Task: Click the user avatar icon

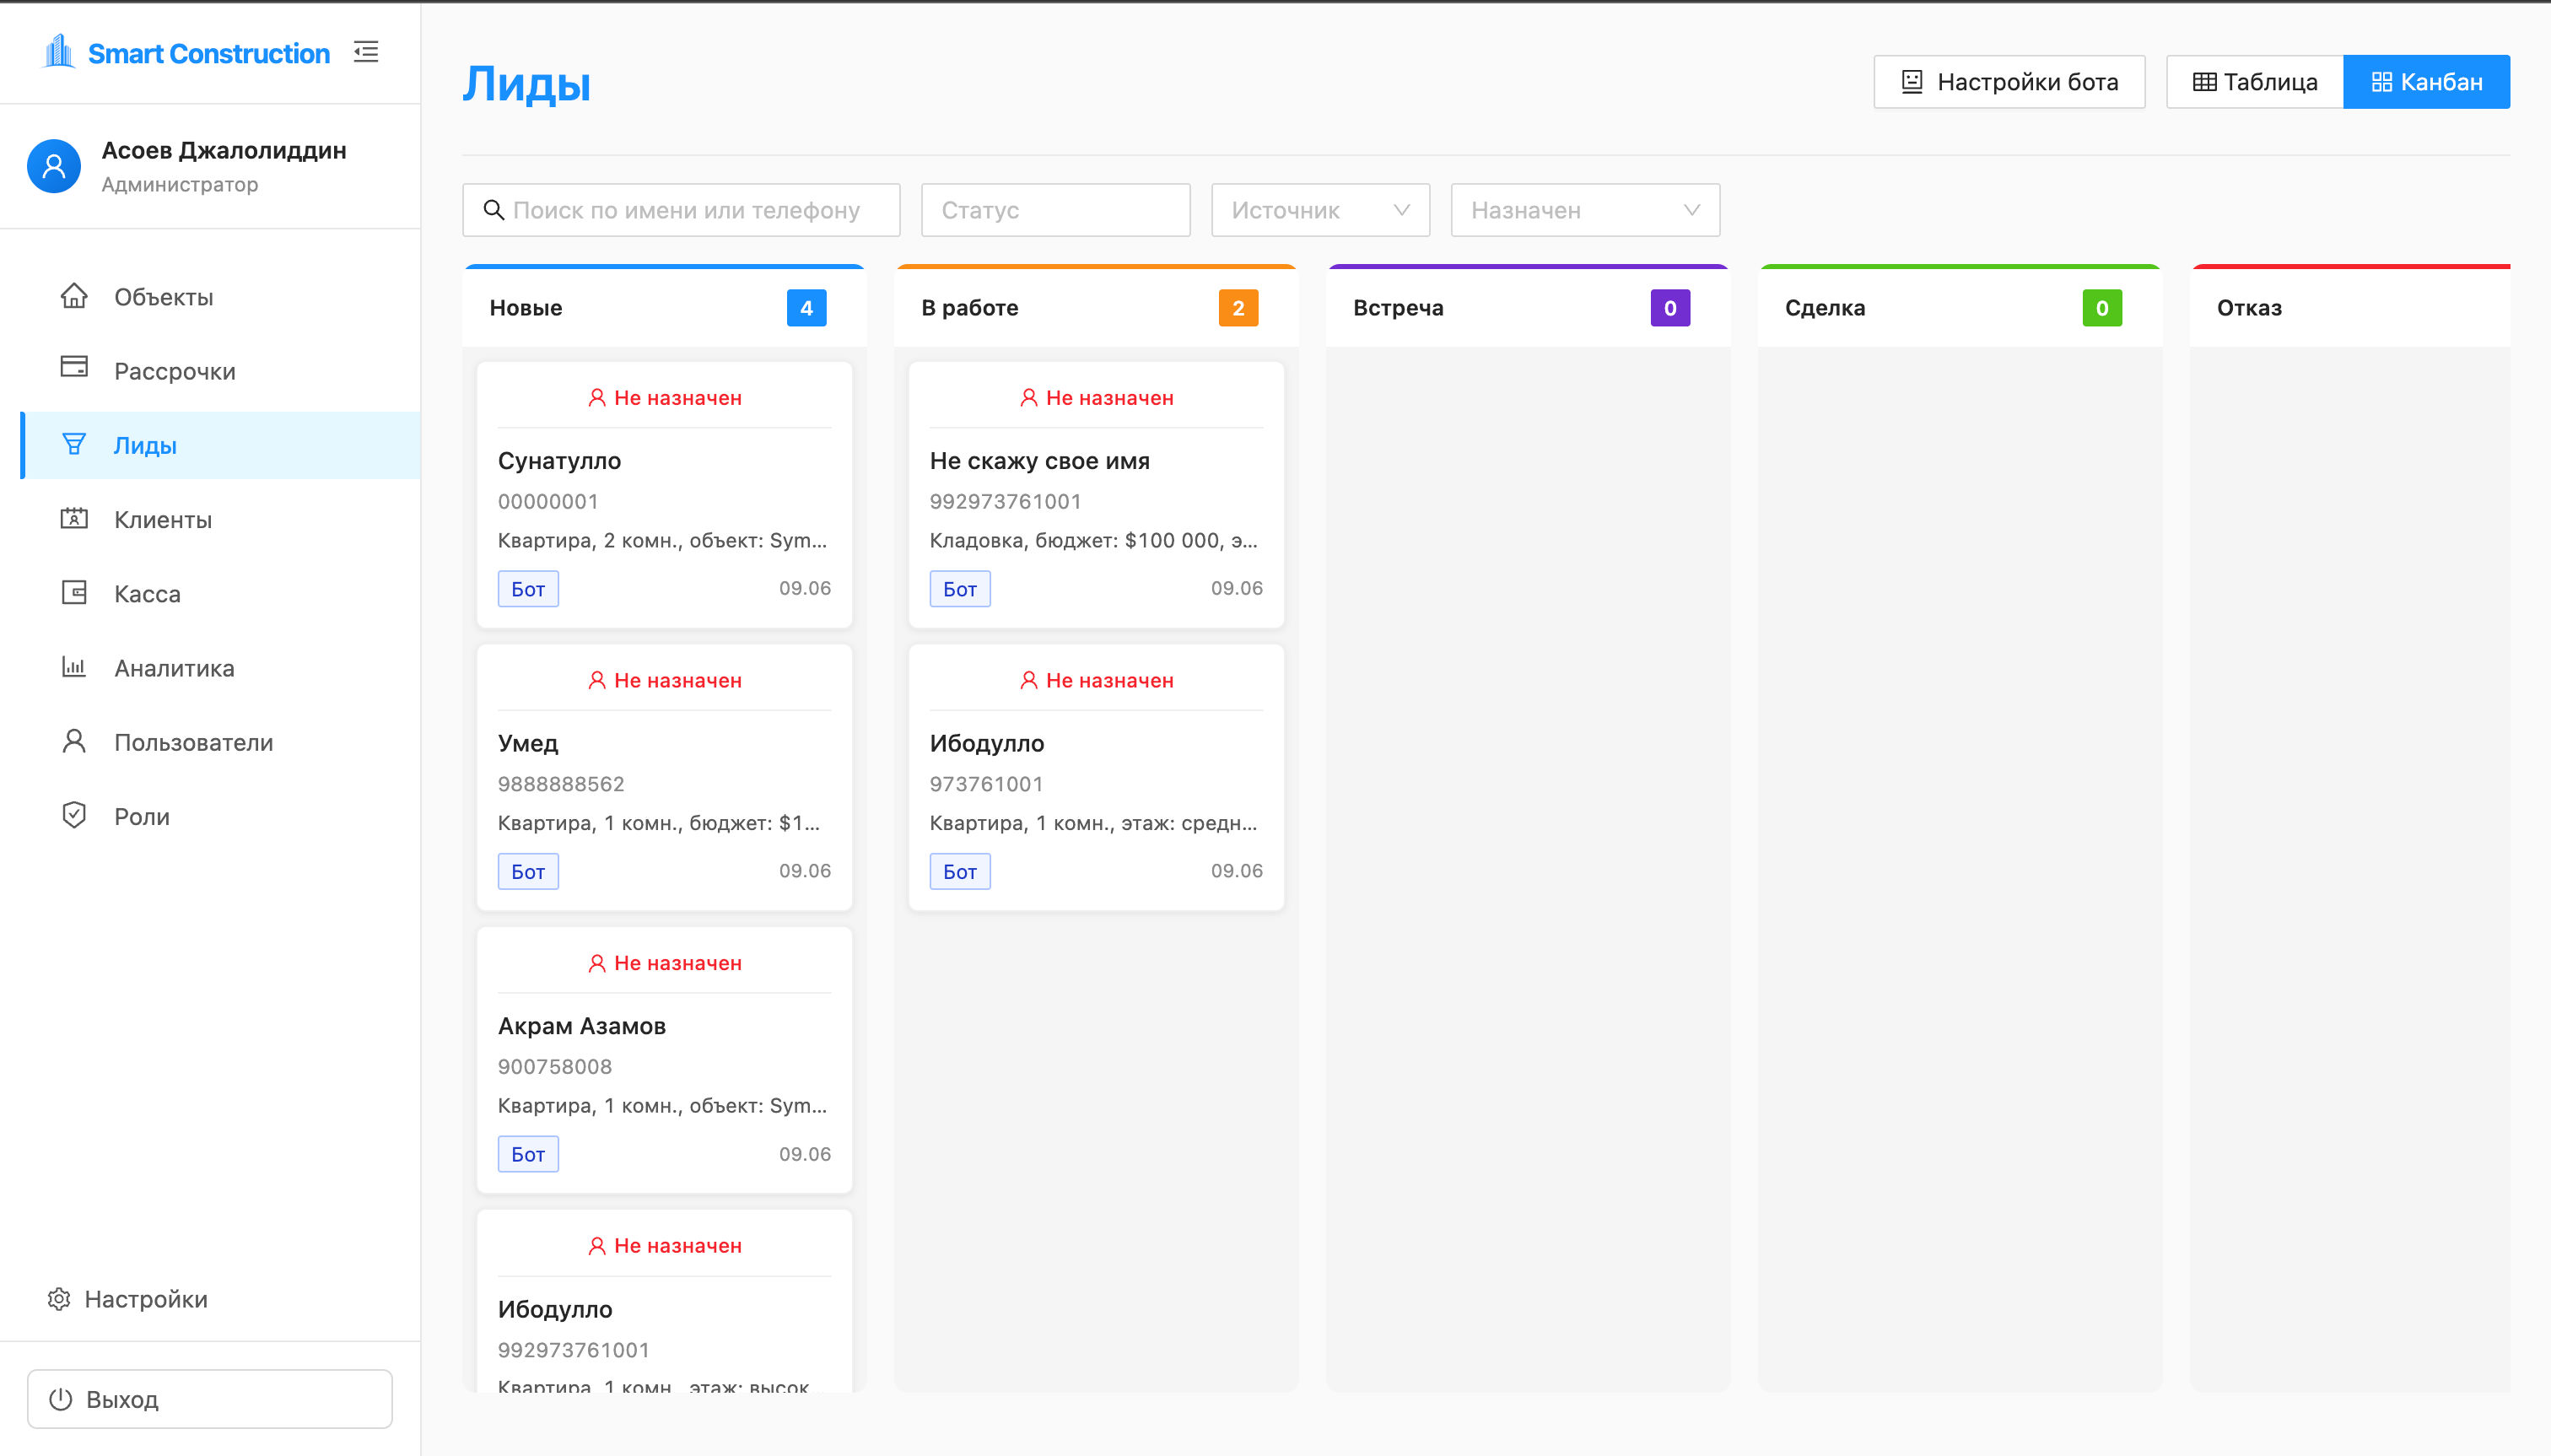Action: (x=54, y=166)
